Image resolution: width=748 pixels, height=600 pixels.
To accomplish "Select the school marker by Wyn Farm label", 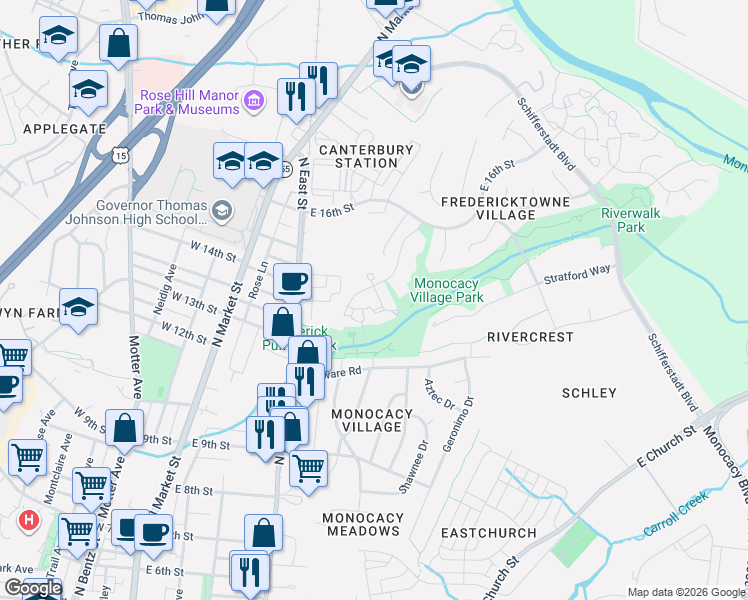I will point(78,309).
